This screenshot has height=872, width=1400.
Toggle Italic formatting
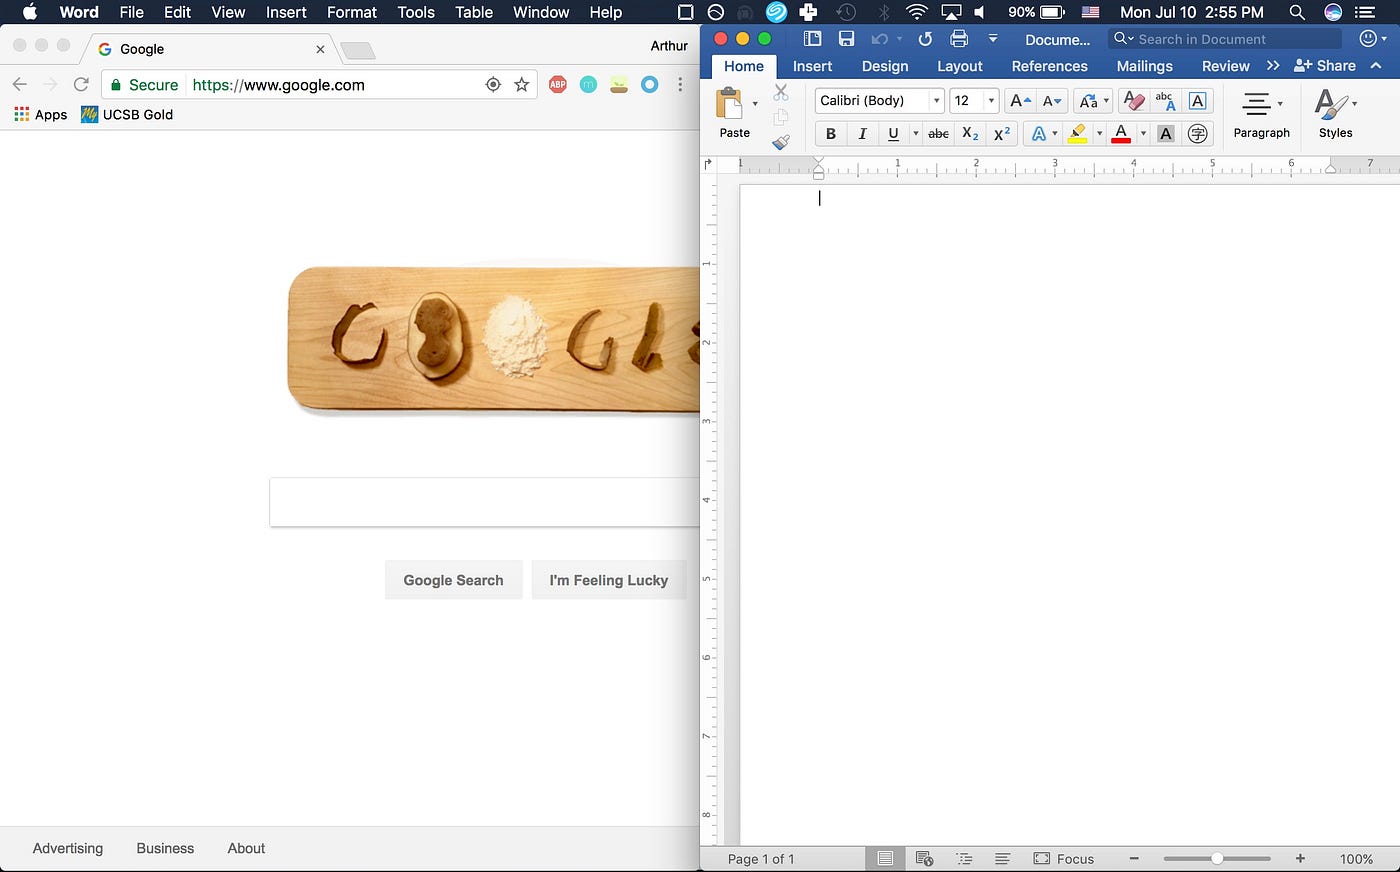coord(862,133)
